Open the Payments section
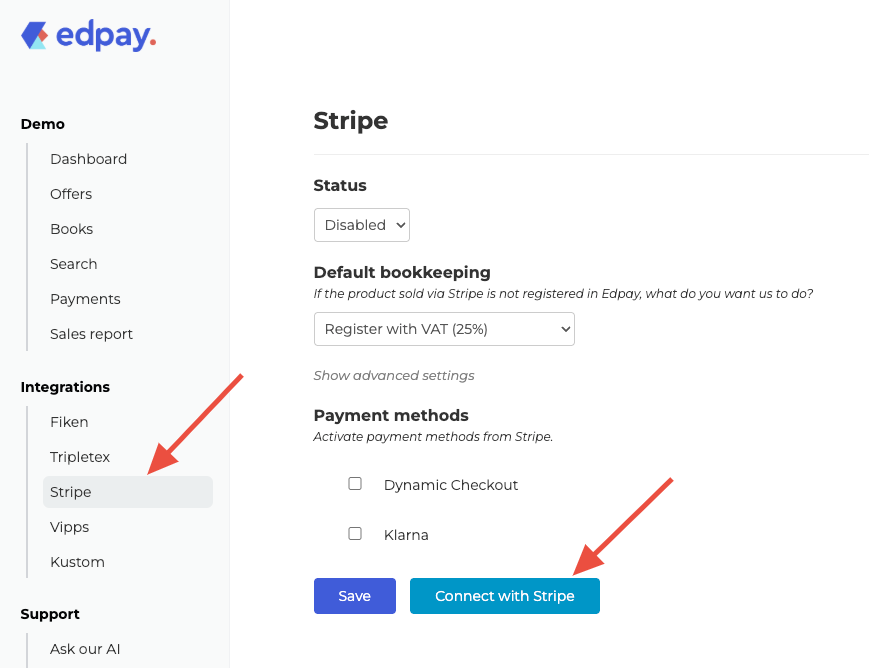The image size is (869, 668). 85,299
